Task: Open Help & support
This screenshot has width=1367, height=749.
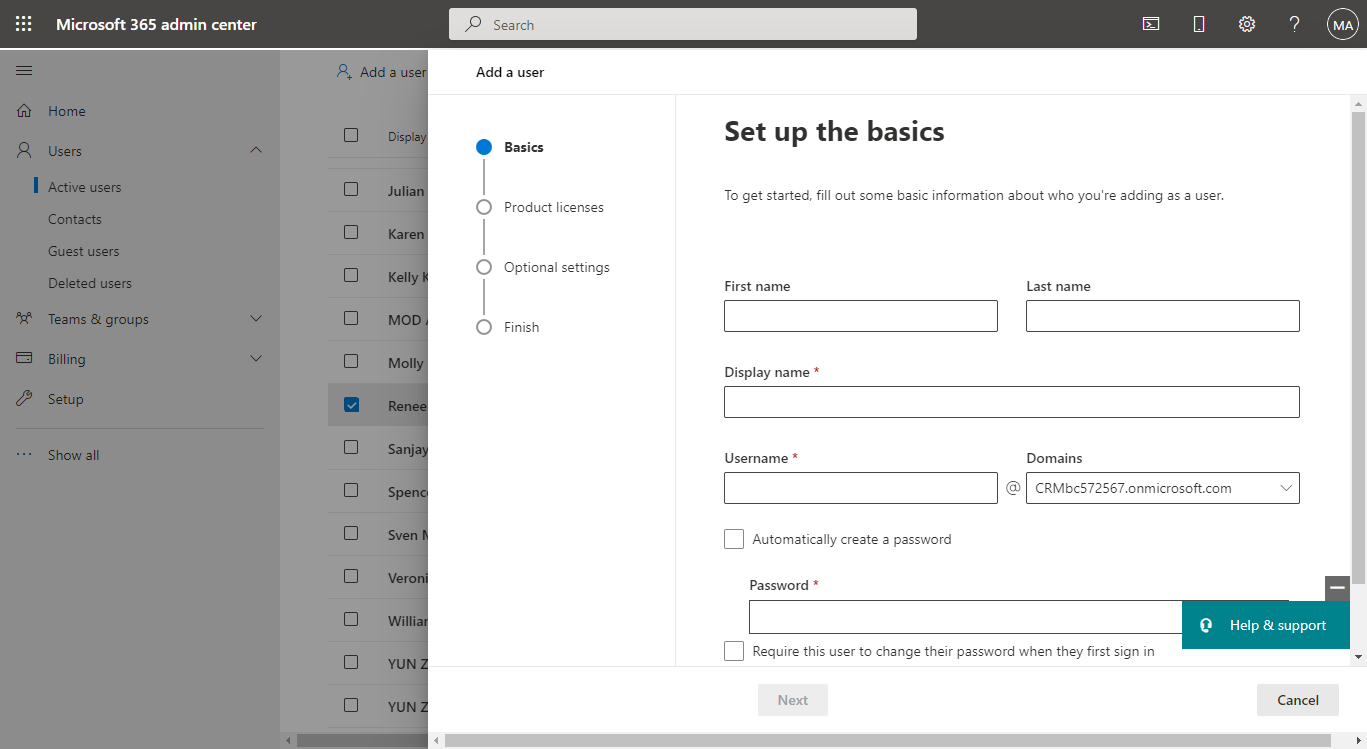Action: click(x=1265, y=624)
